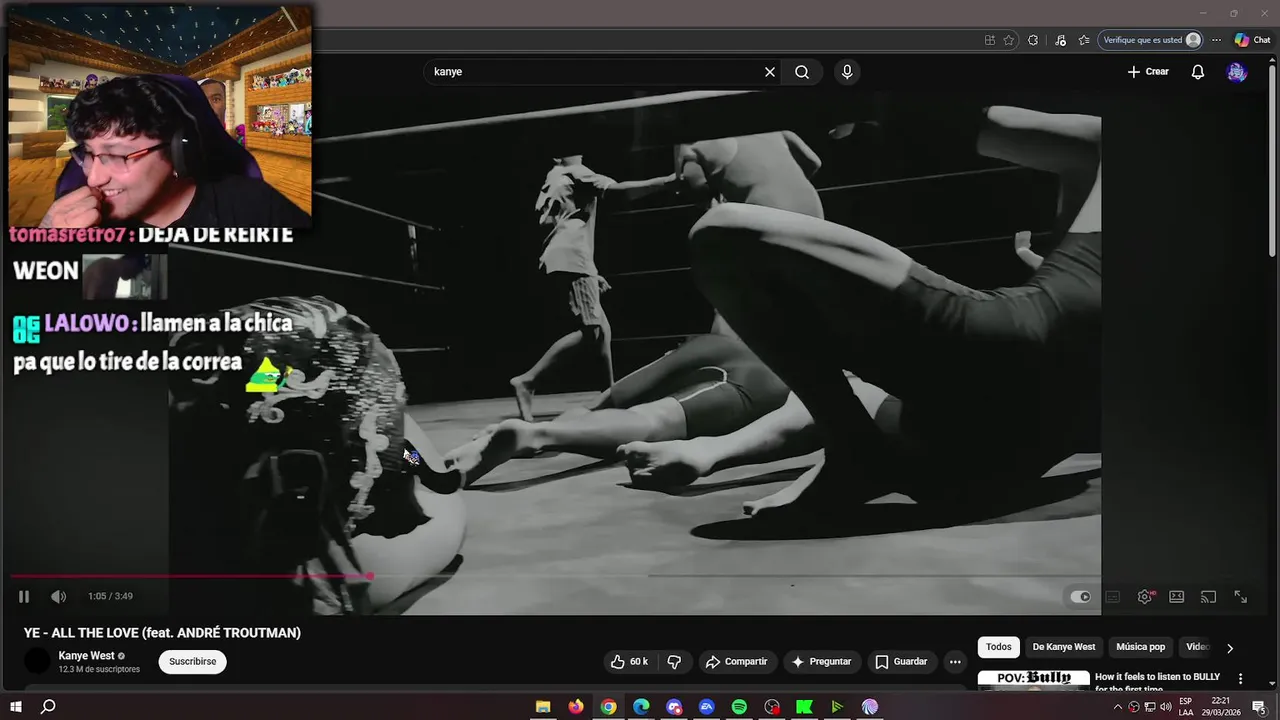This screenshot has width=1280, height=720.
Task: Open more actions ellipsis beside Guardar
Action: pyautogui.click(x=955, y=662)
